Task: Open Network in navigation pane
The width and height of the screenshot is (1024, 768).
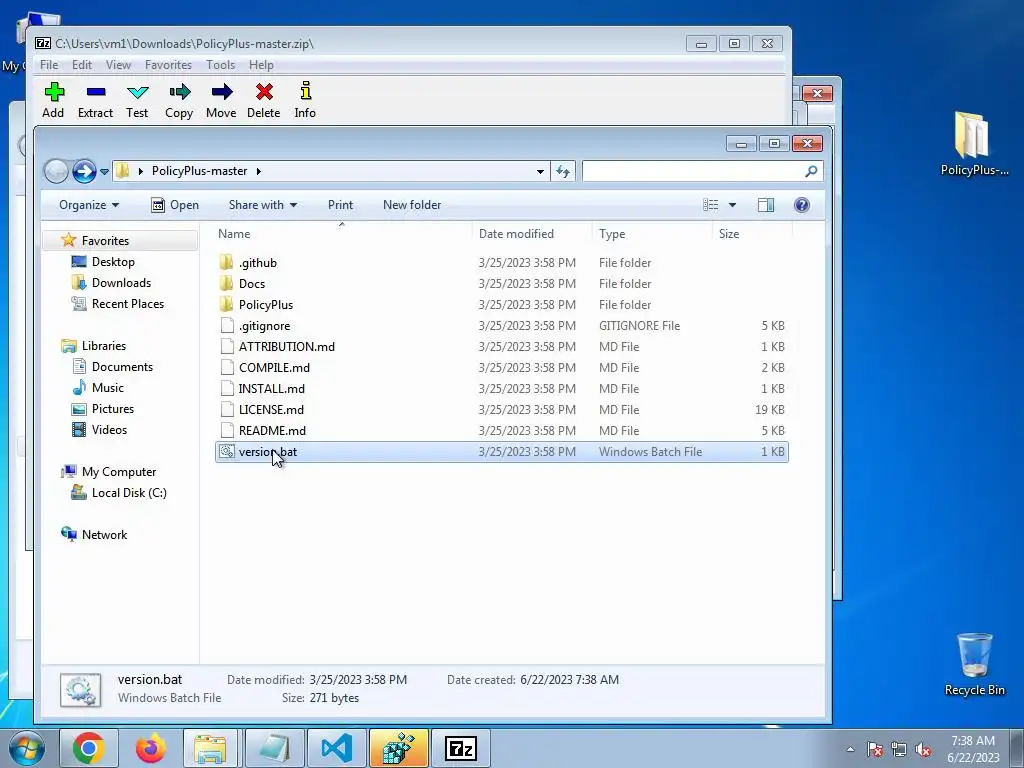Action: point(104,534)
